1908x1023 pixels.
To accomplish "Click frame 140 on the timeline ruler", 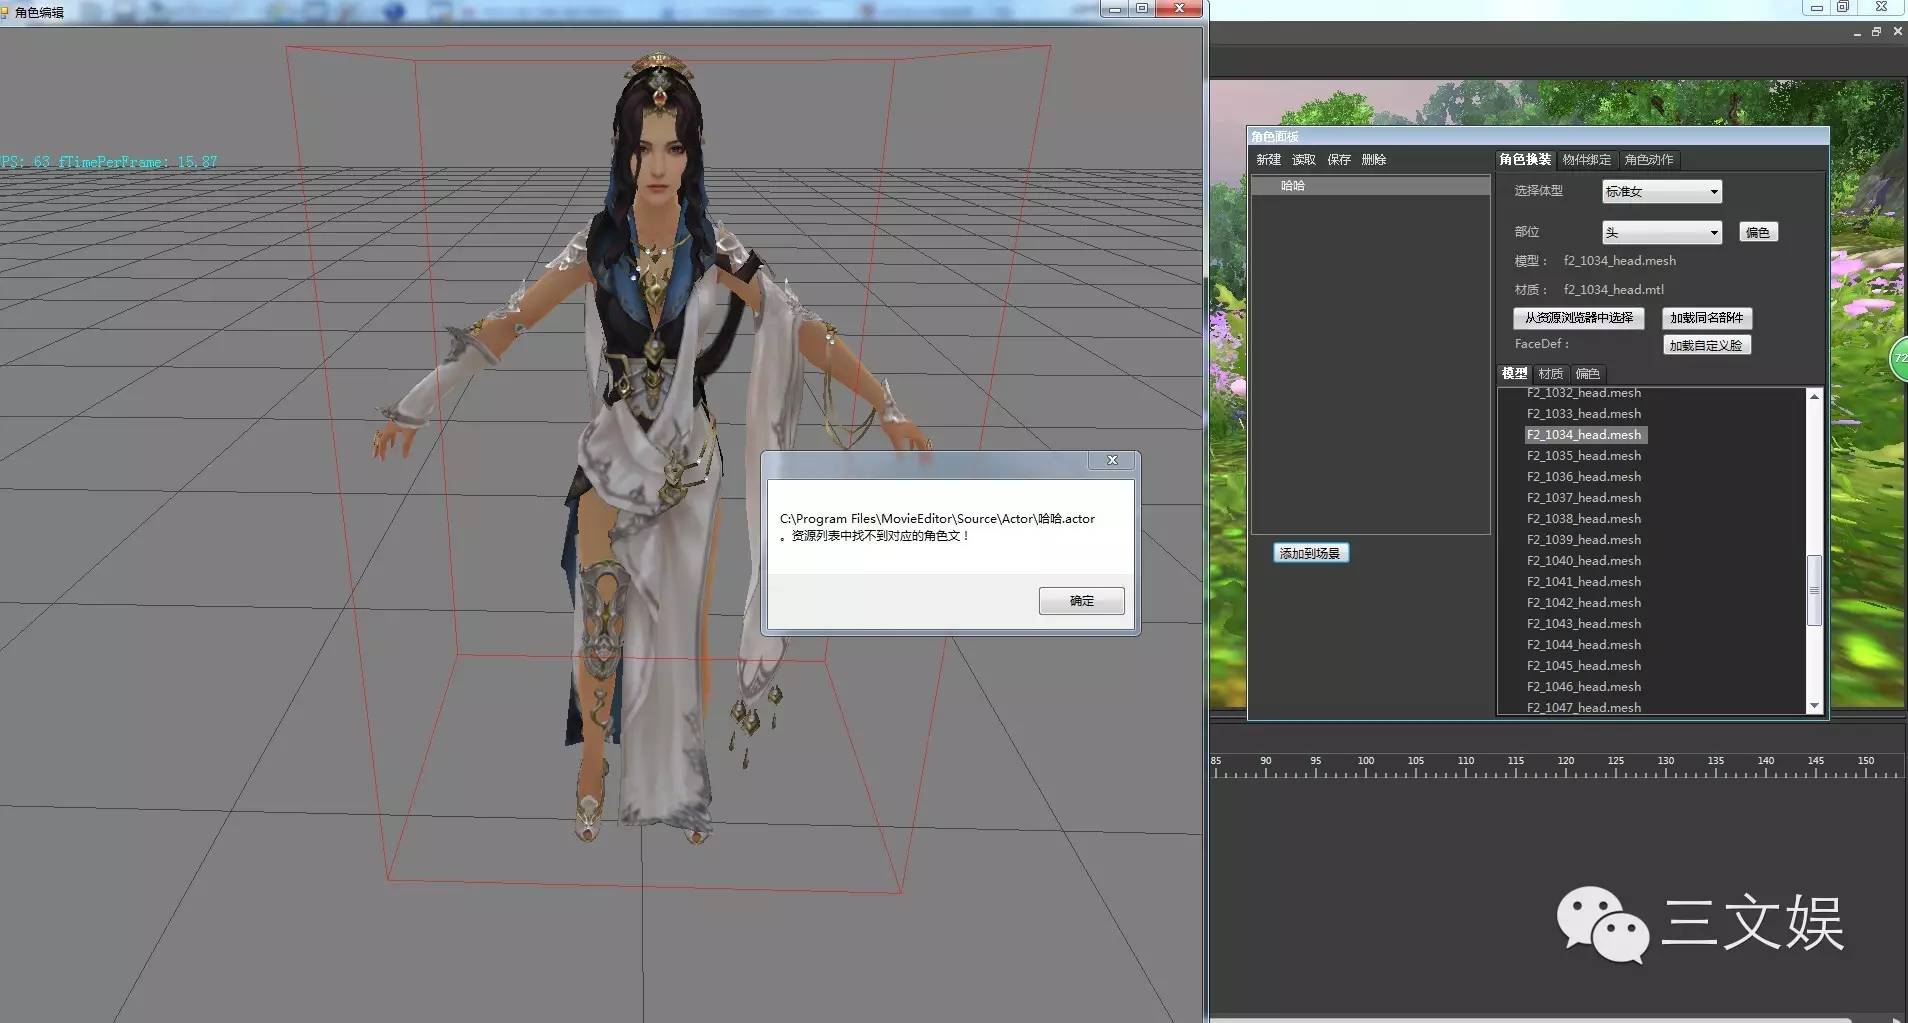I will point(1766,762).
